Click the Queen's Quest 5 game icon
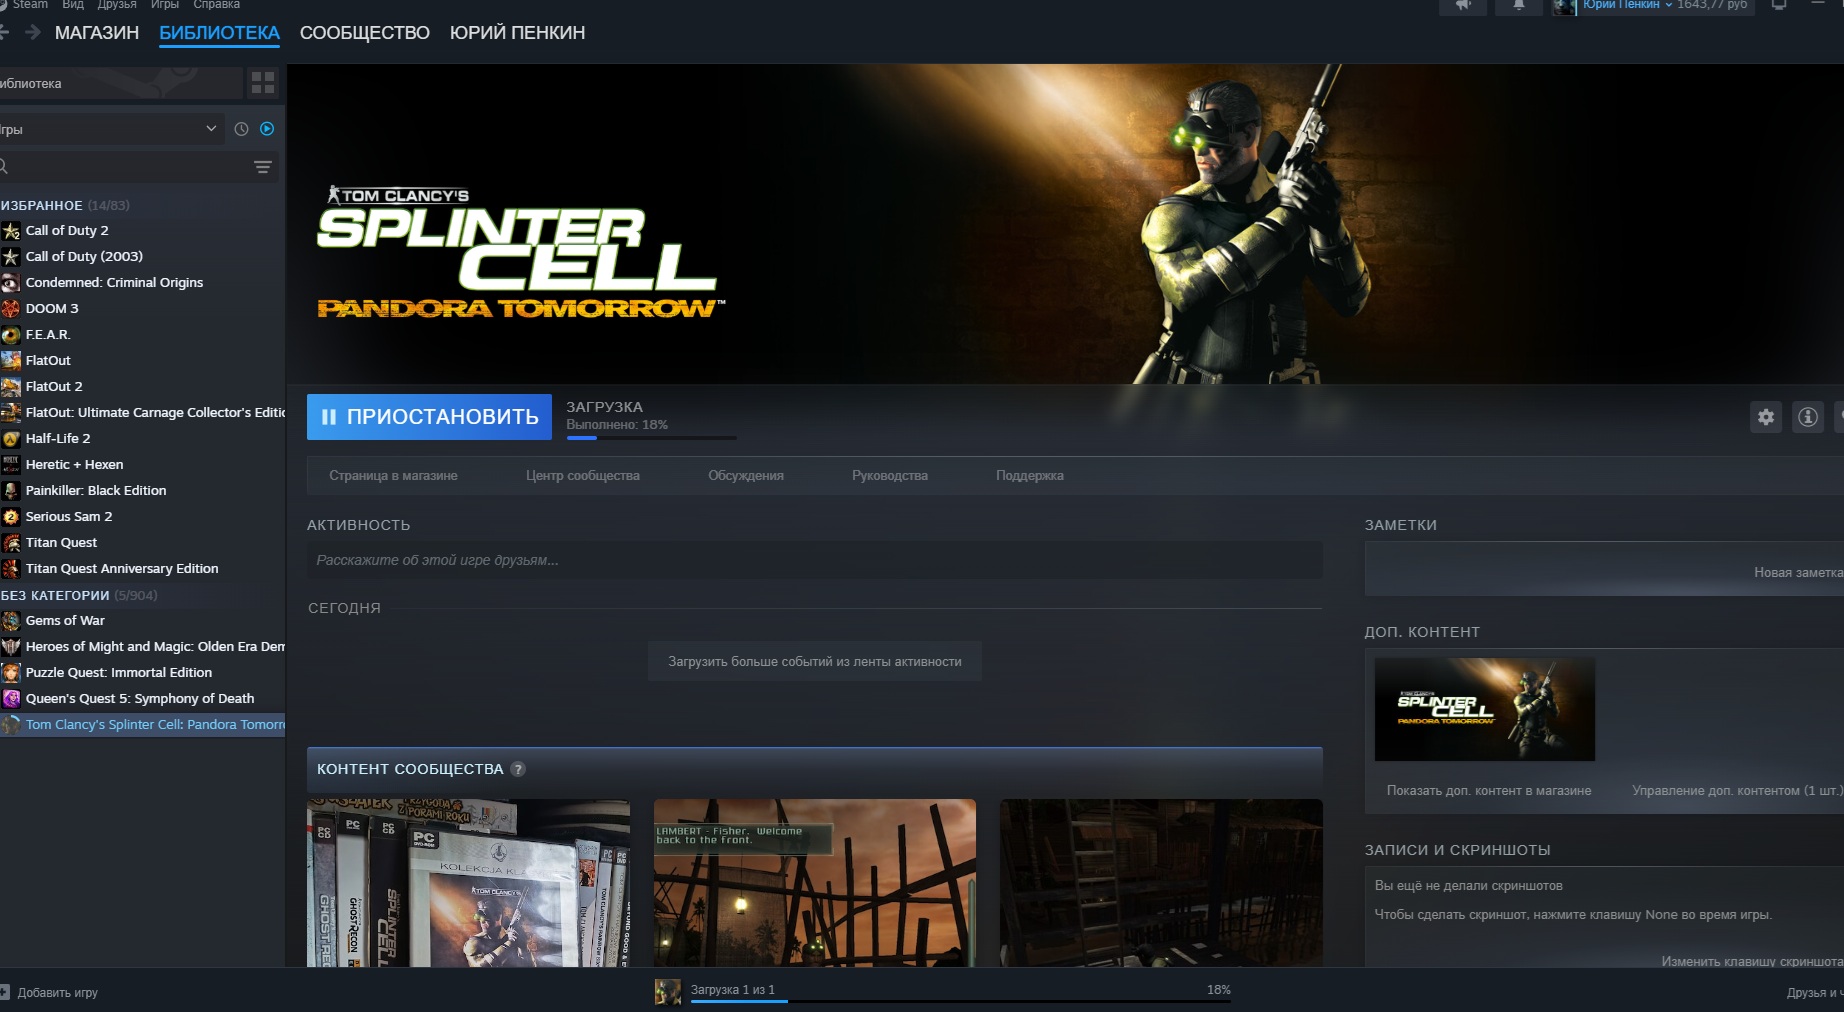The height and width of the screenshot is (1012, 1844). (x=11, y=699)
